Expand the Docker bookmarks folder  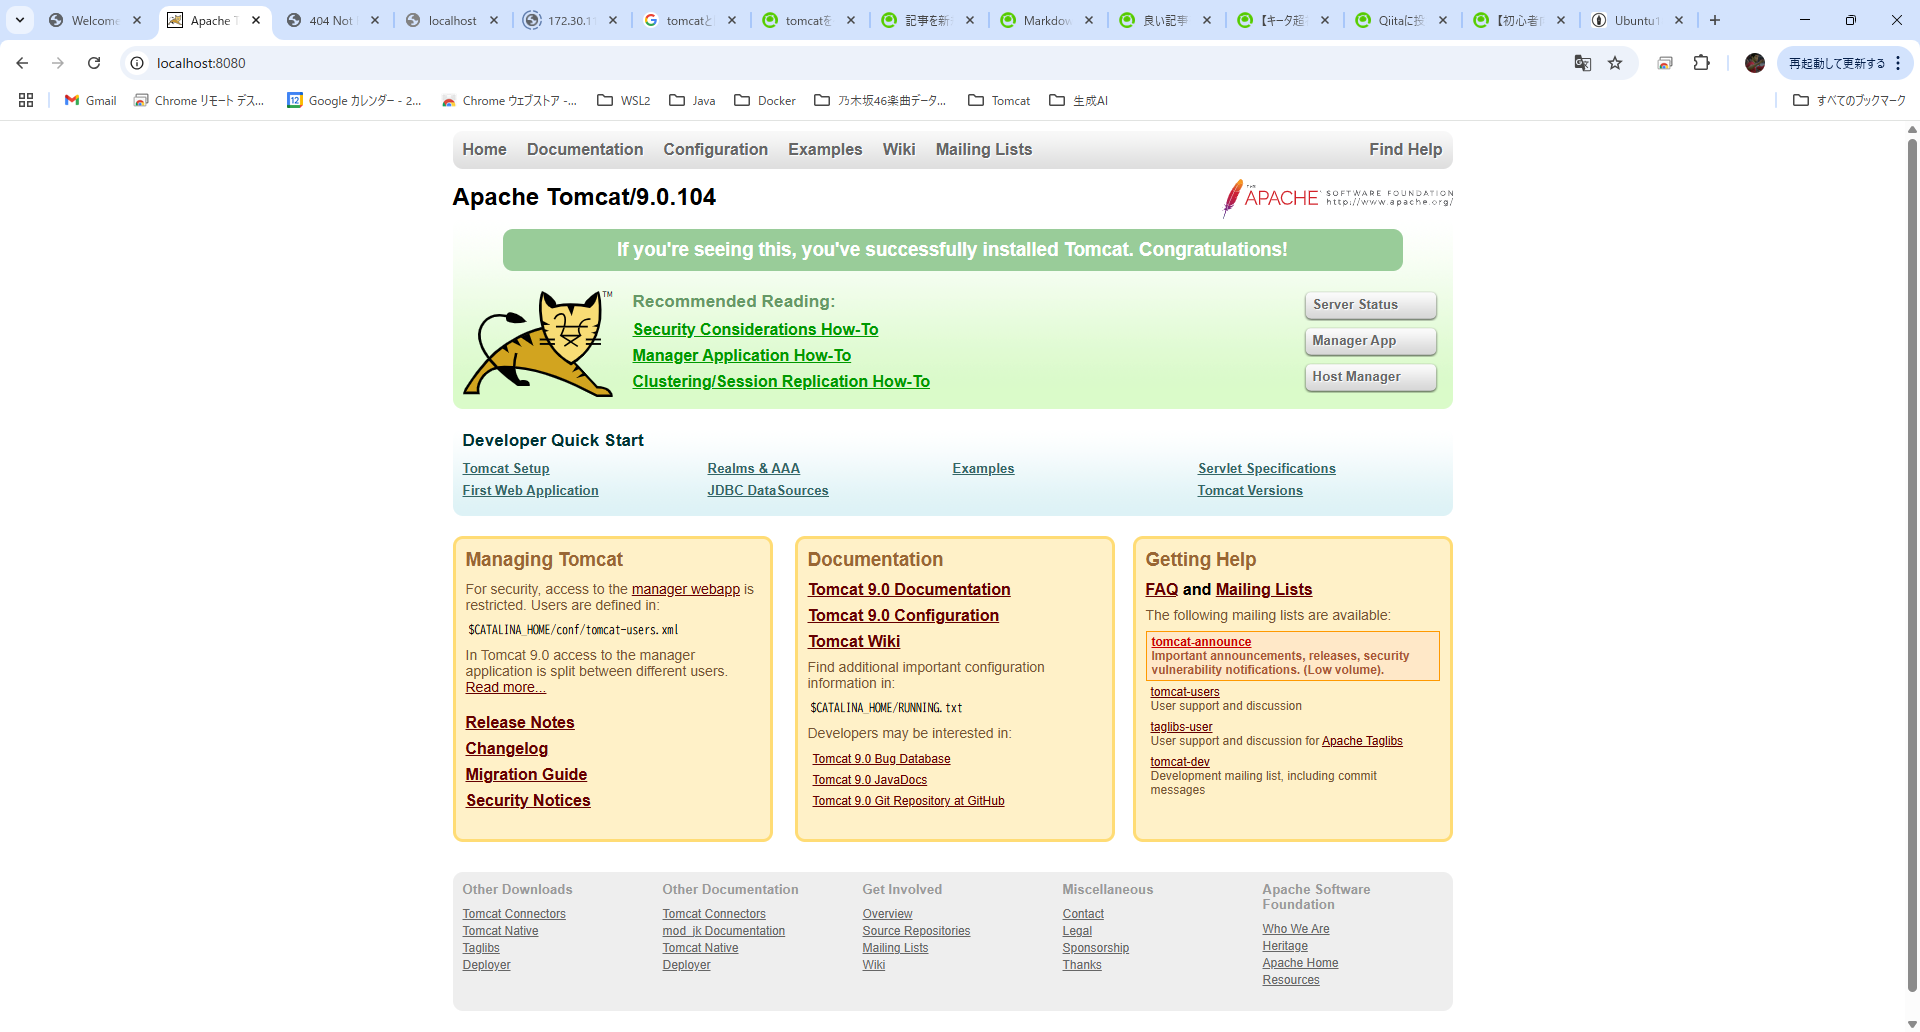coord(764,100)
